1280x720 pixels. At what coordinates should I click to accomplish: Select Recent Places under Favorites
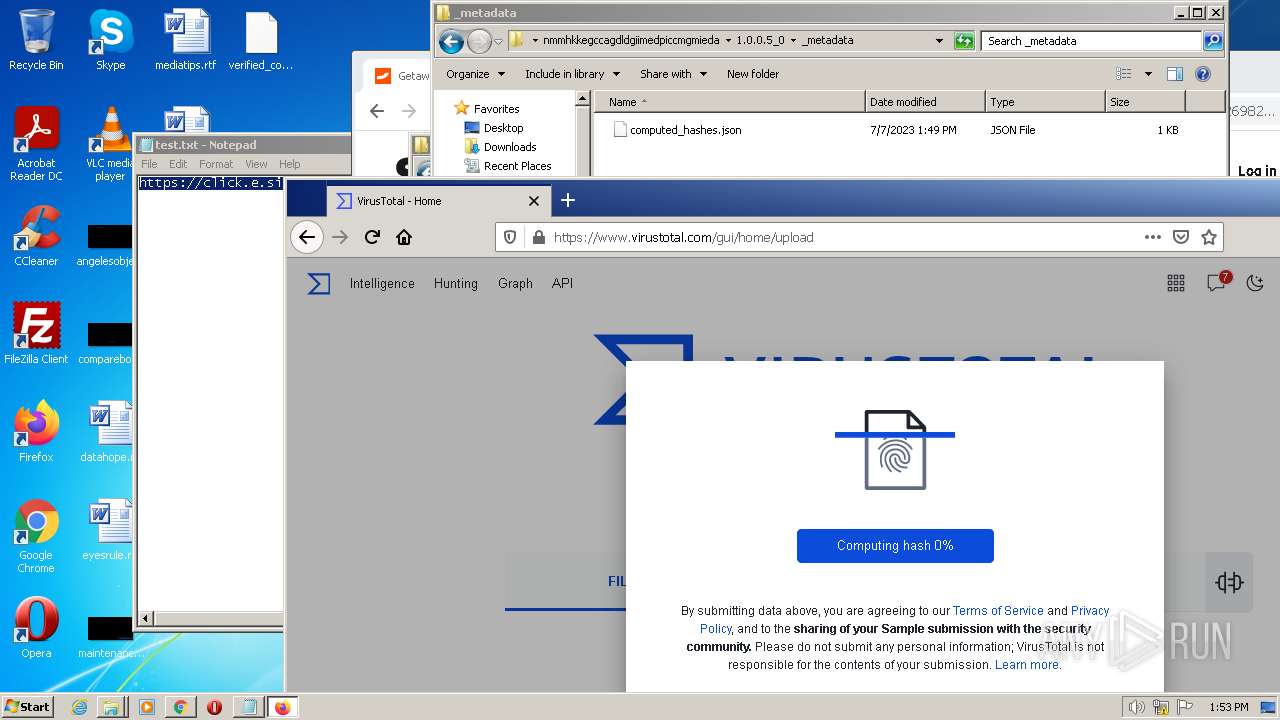click(517, 166)
